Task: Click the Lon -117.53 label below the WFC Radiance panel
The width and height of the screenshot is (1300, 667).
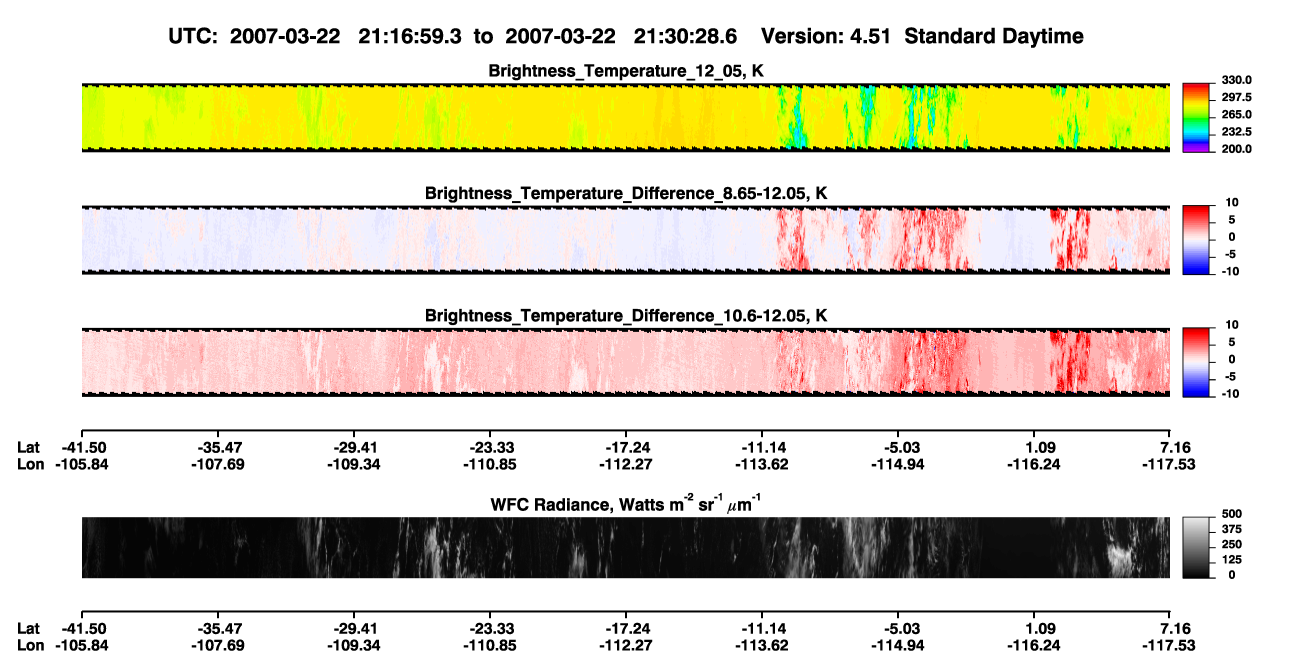Action: point(1171,645)
